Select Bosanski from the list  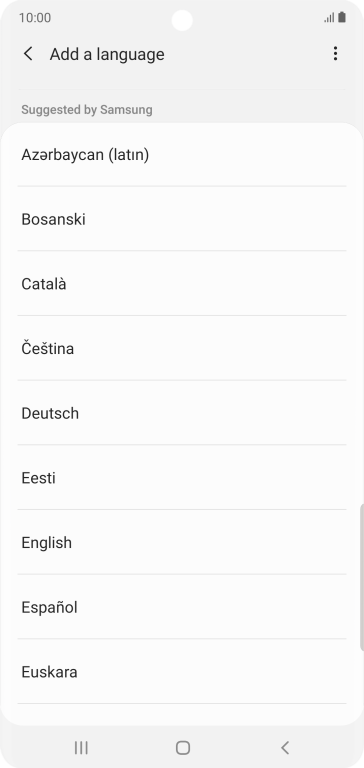click(x=182, y=219)
